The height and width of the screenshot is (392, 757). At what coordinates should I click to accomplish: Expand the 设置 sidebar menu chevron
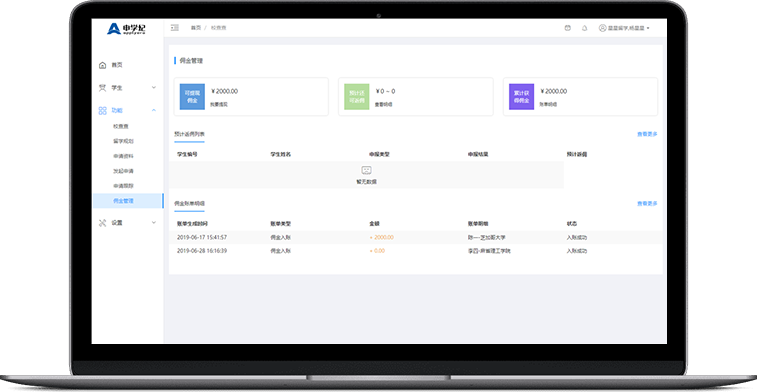tap(154, 223)
